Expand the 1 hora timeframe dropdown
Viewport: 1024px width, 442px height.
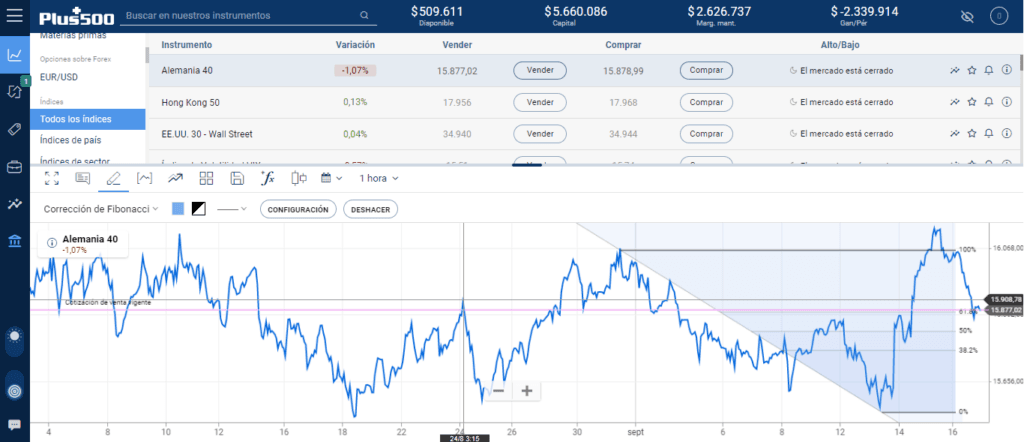pos(379,178)
